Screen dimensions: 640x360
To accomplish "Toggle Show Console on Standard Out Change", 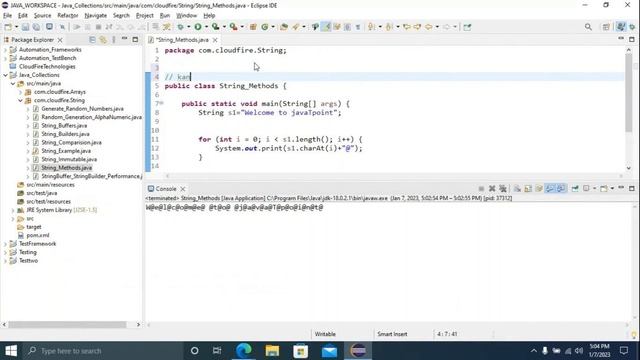I will tap(550, 189).
